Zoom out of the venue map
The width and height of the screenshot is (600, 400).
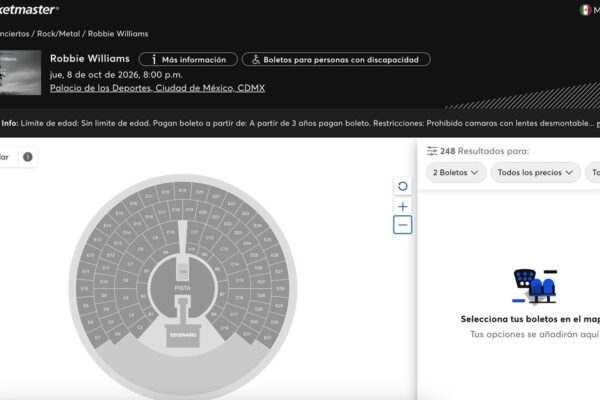pyautogui.click(x=402, y=225)
